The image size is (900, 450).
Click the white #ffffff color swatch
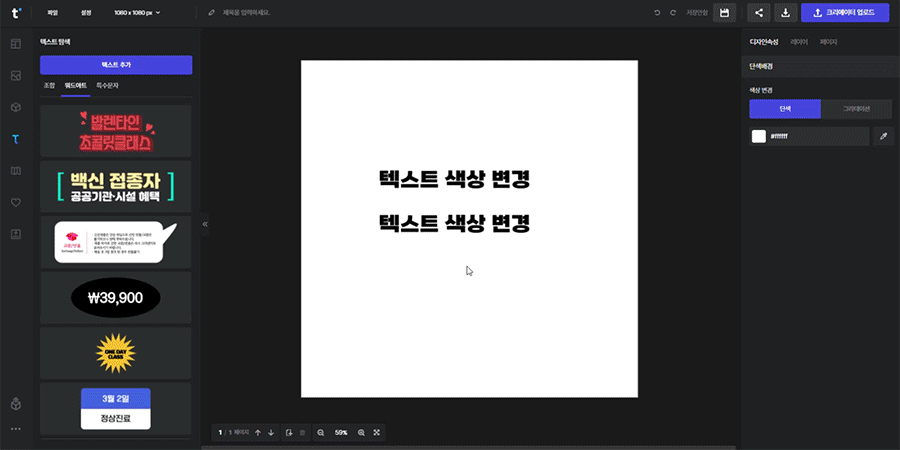[759, 136]
